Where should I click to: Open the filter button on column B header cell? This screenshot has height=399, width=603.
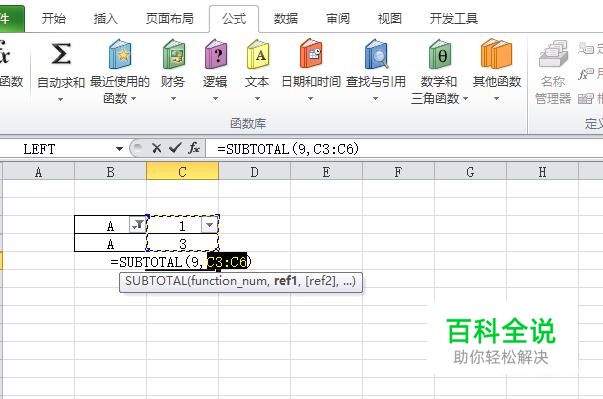tap(137, 225)
